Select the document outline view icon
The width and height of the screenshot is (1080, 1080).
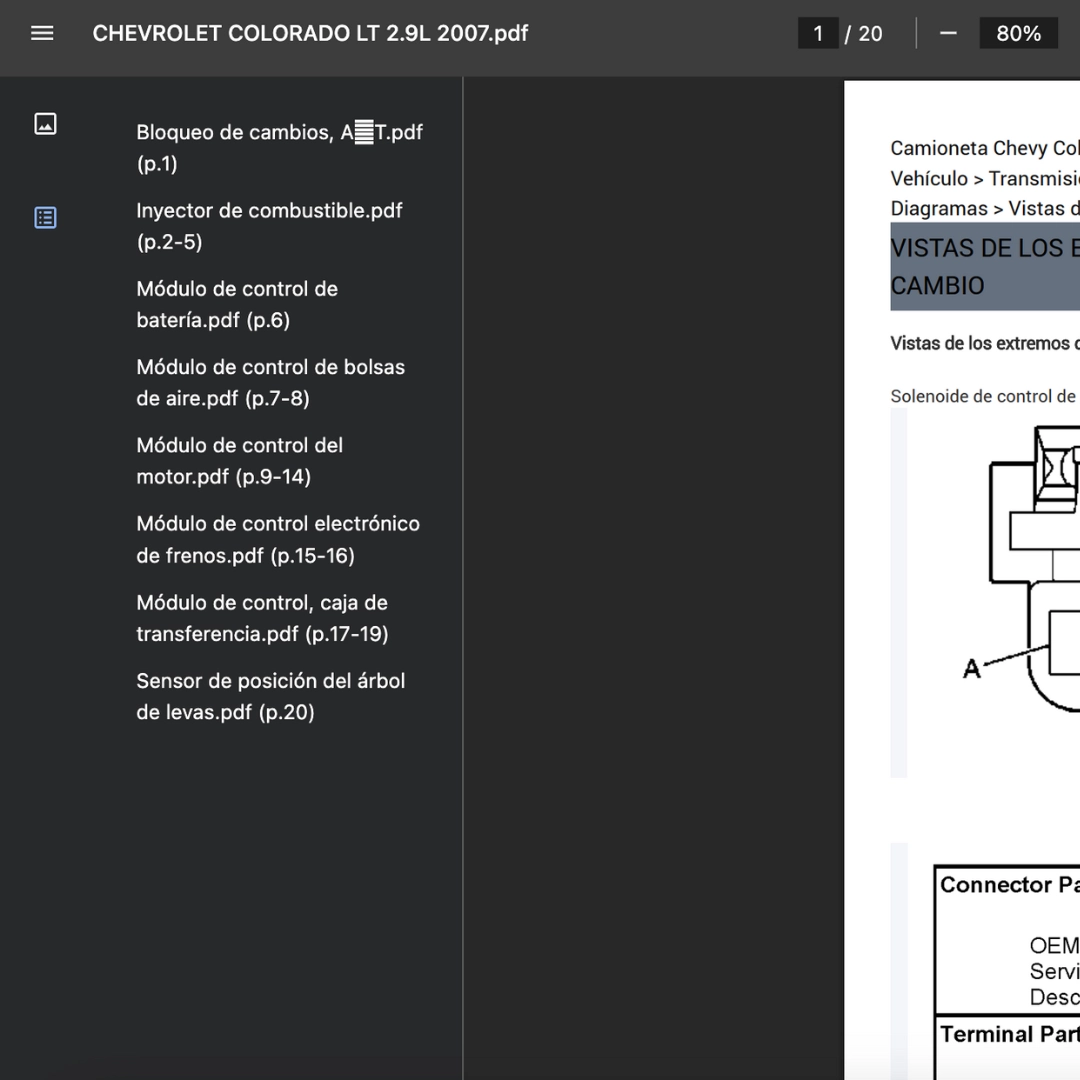45,217
